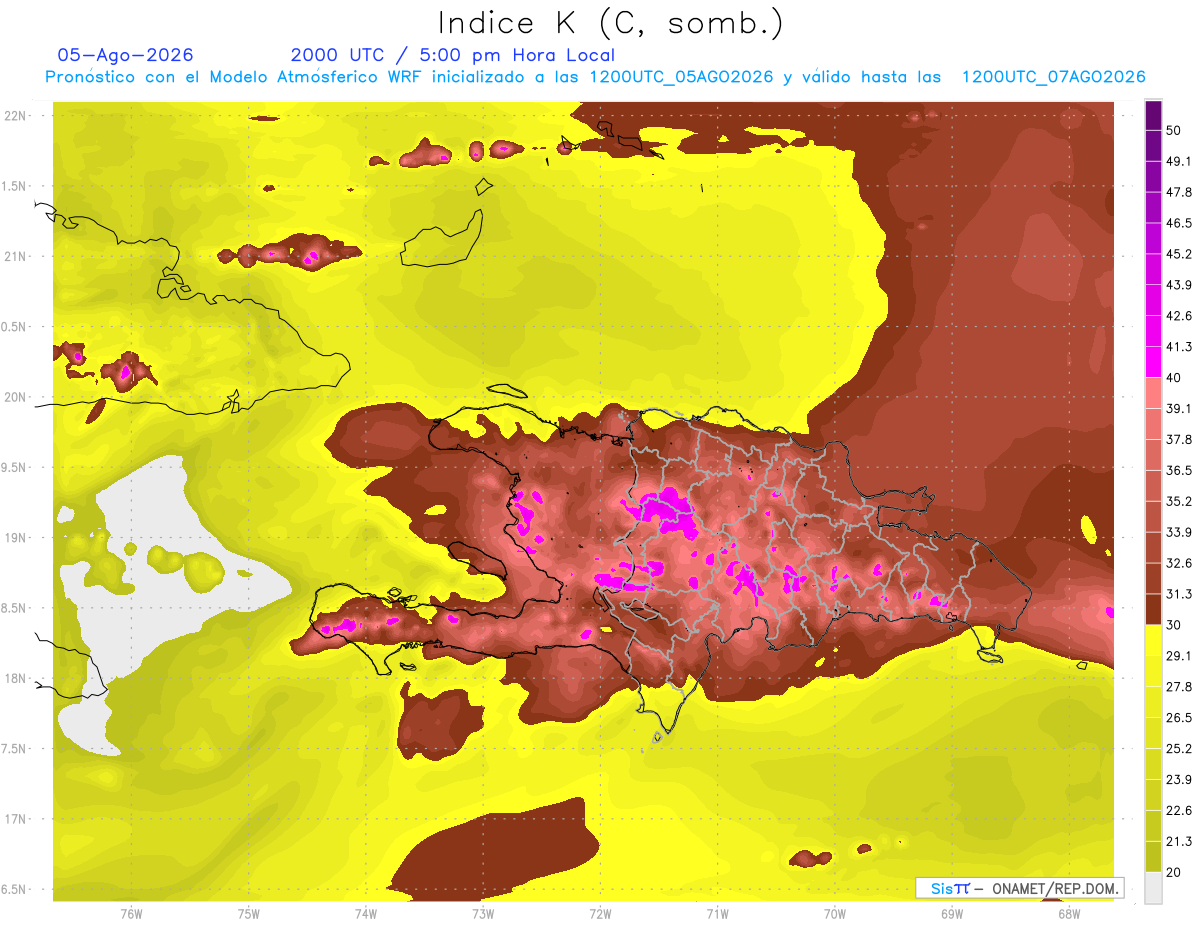Click the latitude axis label '18N'
Image resolution: width=1200 pixels, height=927 pixels.
pos(16,678)
